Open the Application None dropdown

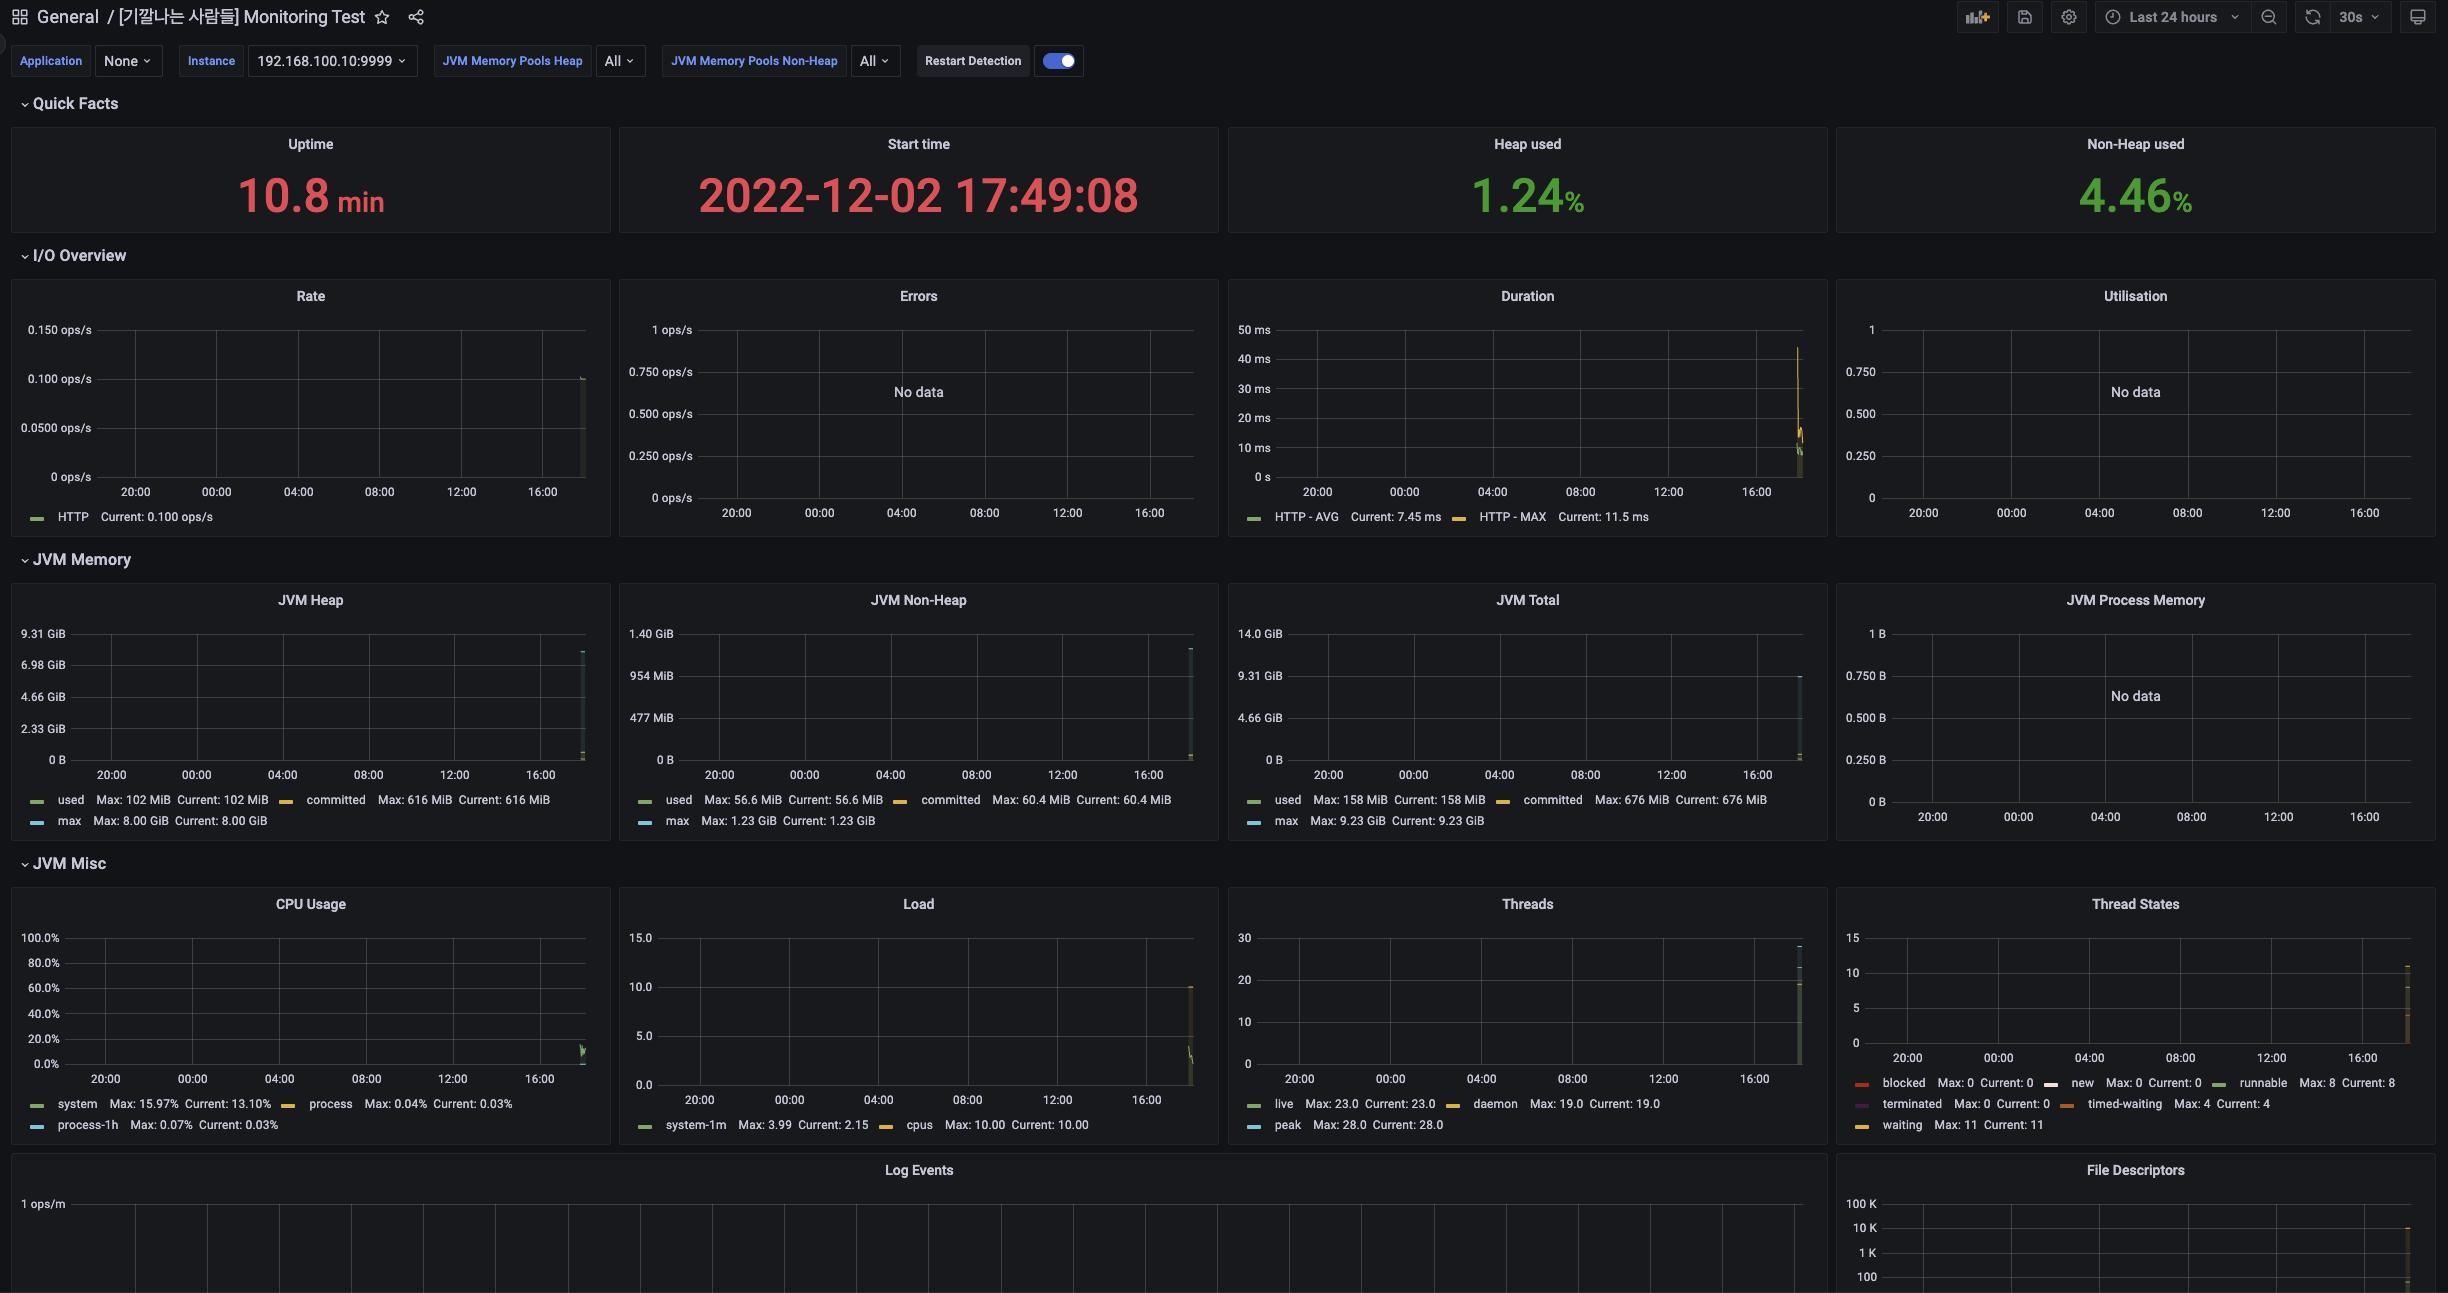[x=127, y=61]
